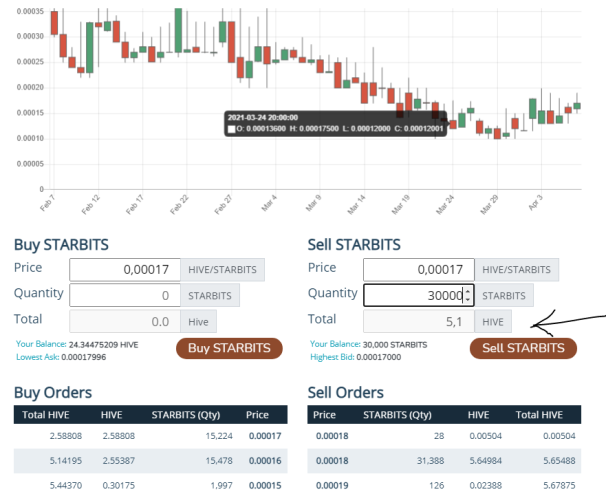Click the 0.00017996 lowest ask value

[x=83, y=357]
